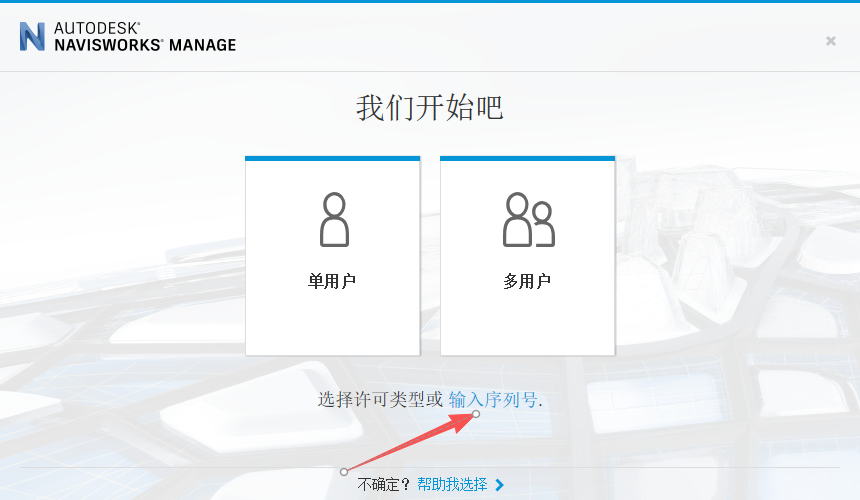860x500 pixels.
Task: Click the 我们开始吧 heading text
Action: tap(429, 107)
